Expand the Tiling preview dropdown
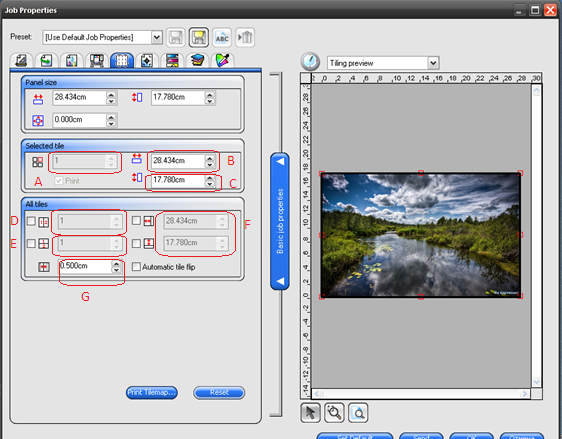 click(x=433, y=63)
